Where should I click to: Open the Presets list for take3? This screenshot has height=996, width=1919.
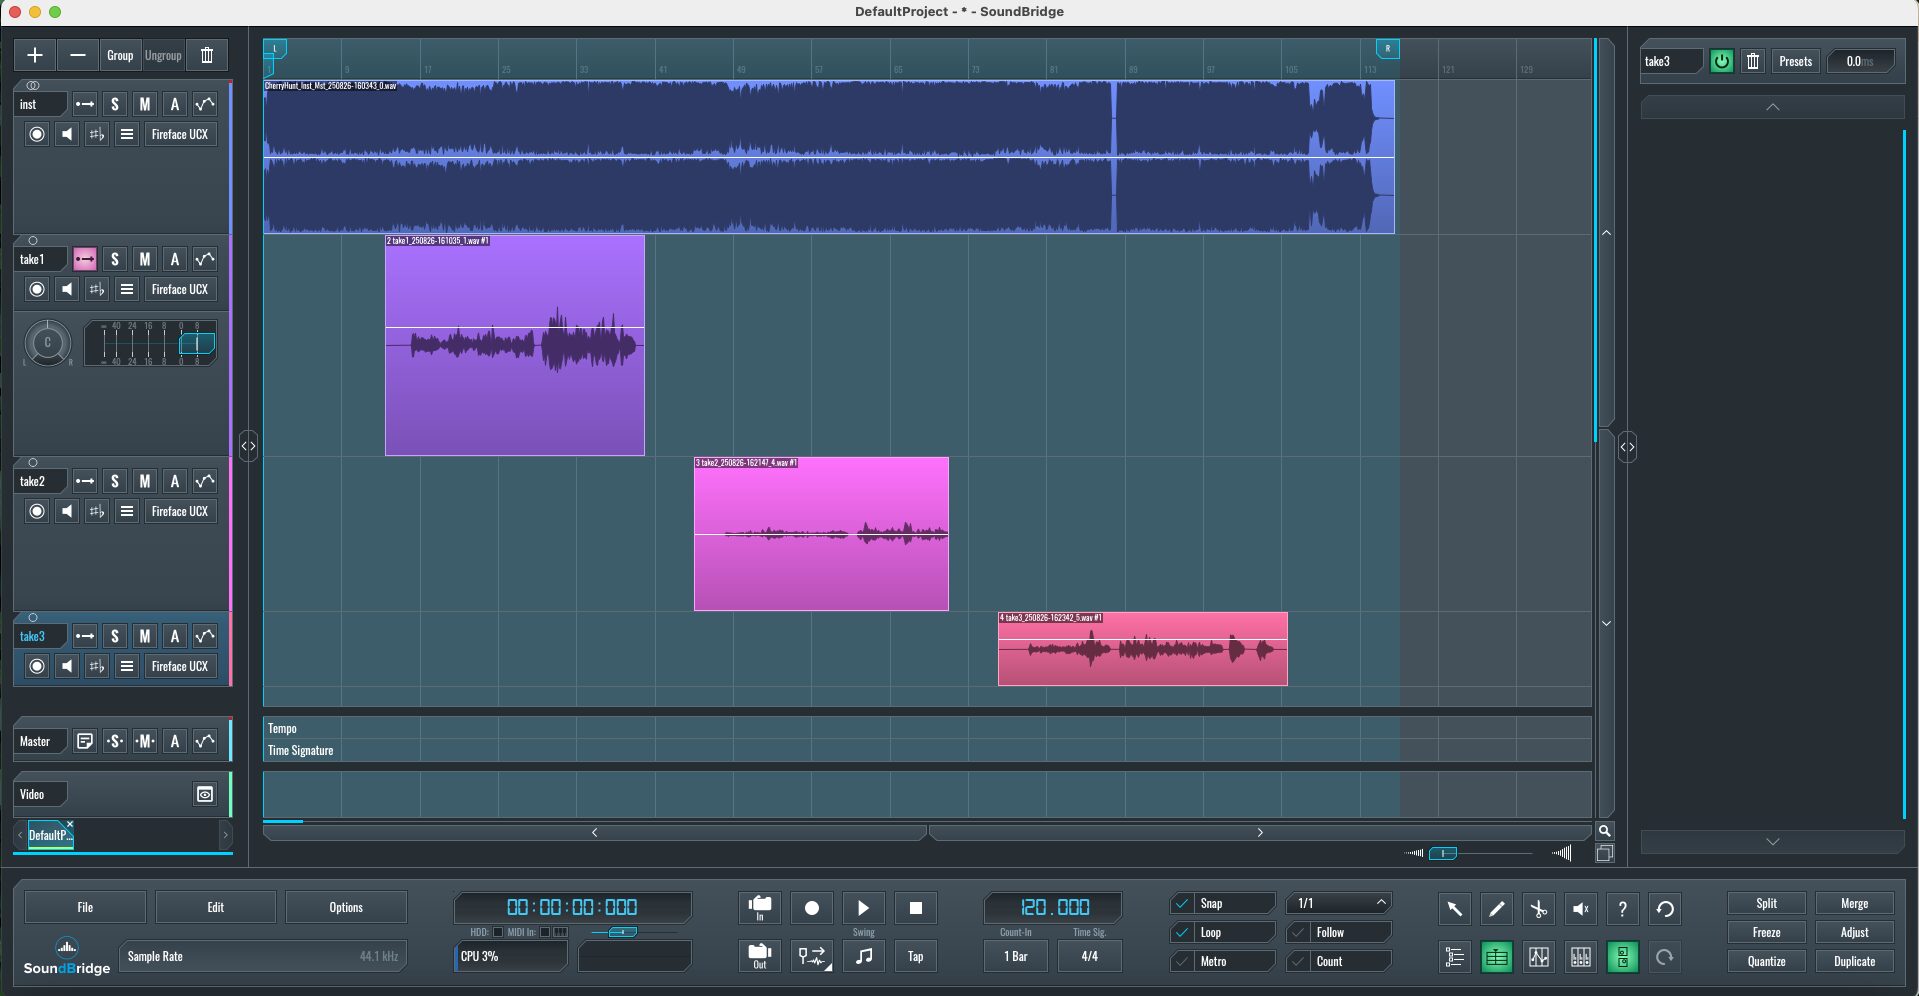(x=1795, y=61)
